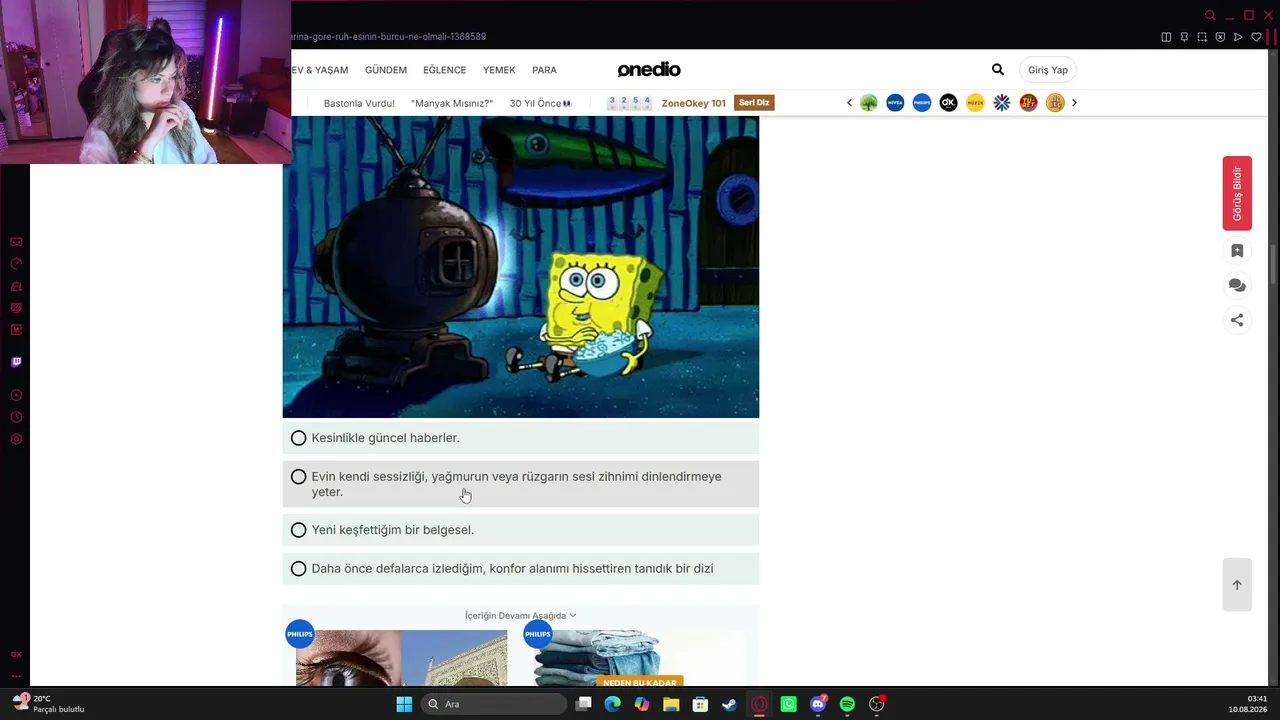Open the taskbar clock showing 03:41
Image resolution: width=1280 pixels, height=720 pixels.
1248,704
